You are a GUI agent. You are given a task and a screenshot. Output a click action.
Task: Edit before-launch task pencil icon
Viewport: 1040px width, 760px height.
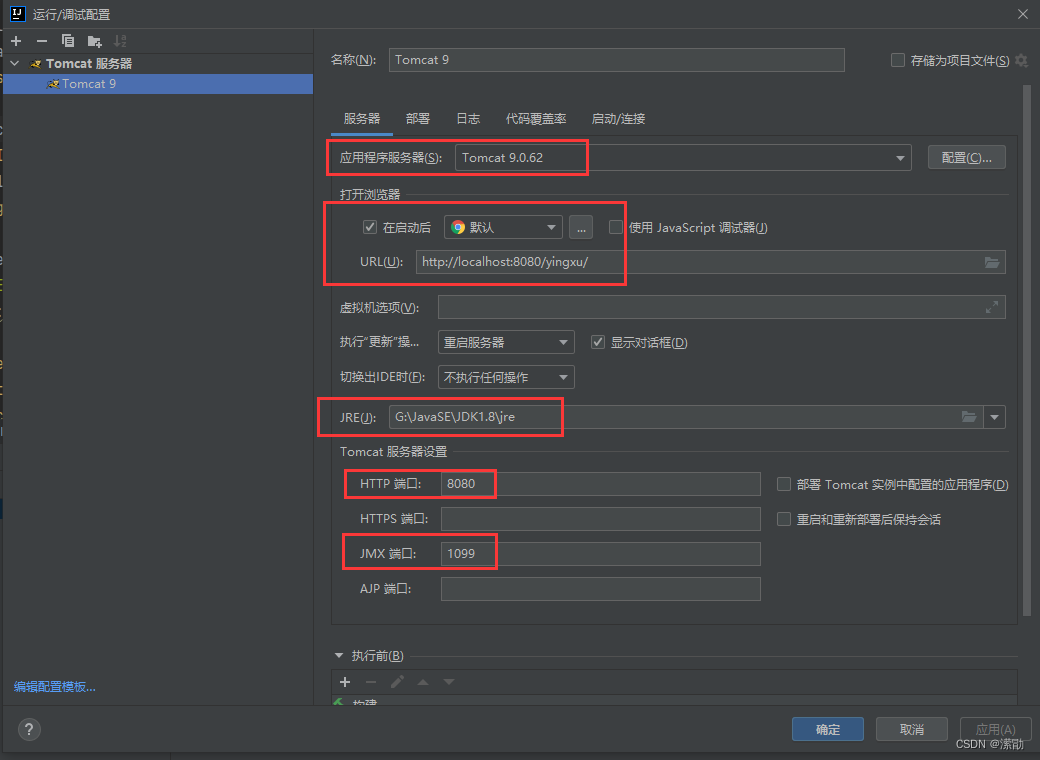coord(397,682)
